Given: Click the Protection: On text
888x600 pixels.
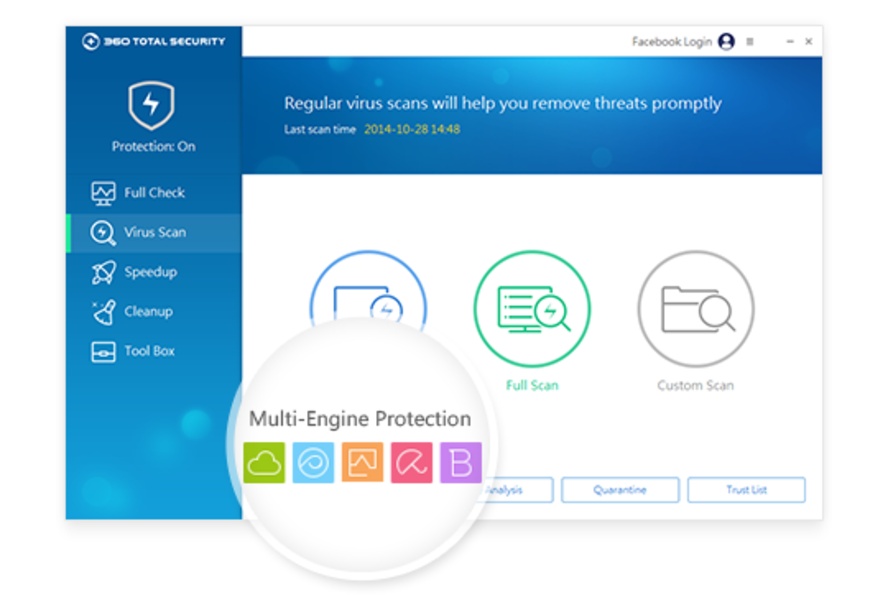Looking at the screenshot, I should pyautogui.click(x=153, y=147).
